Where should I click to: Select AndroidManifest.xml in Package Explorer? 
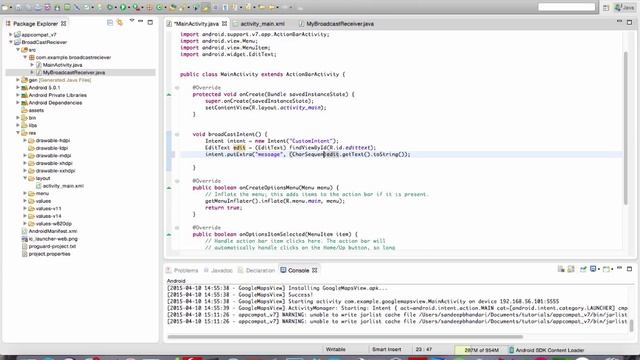tap(52, 231)
